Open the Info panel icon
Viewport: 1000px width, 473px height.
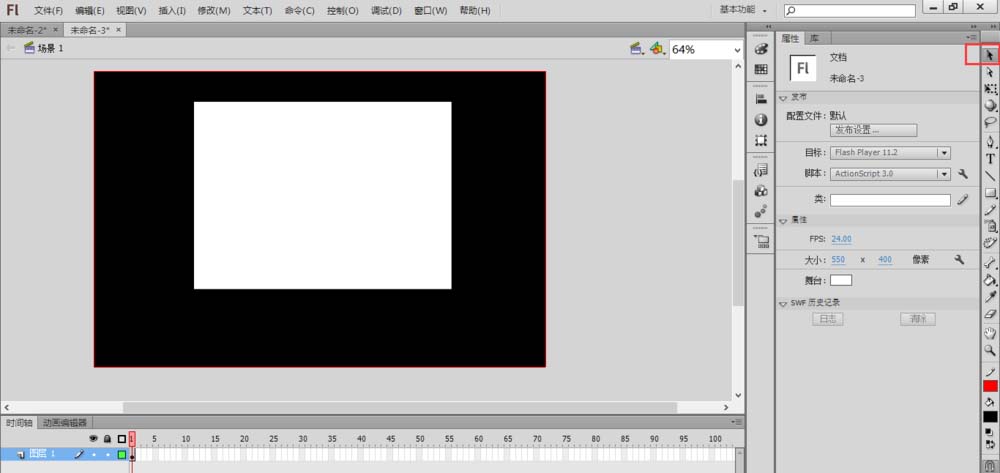point(761,119)
